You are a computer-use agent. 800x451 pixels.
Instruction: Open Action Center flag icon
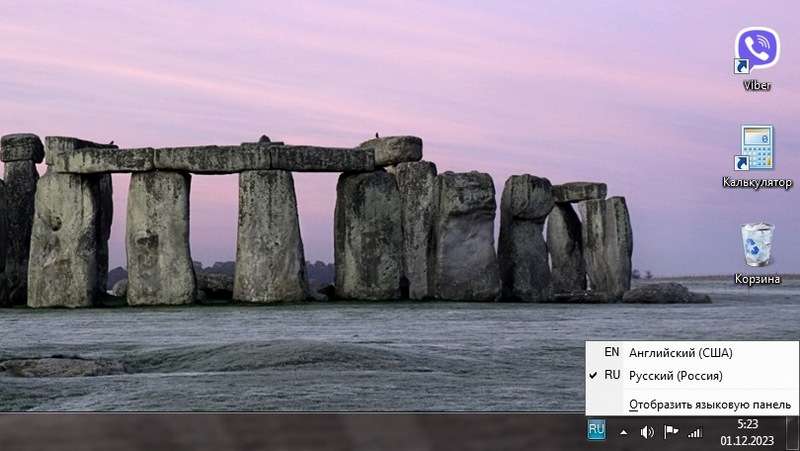[670, 432]
